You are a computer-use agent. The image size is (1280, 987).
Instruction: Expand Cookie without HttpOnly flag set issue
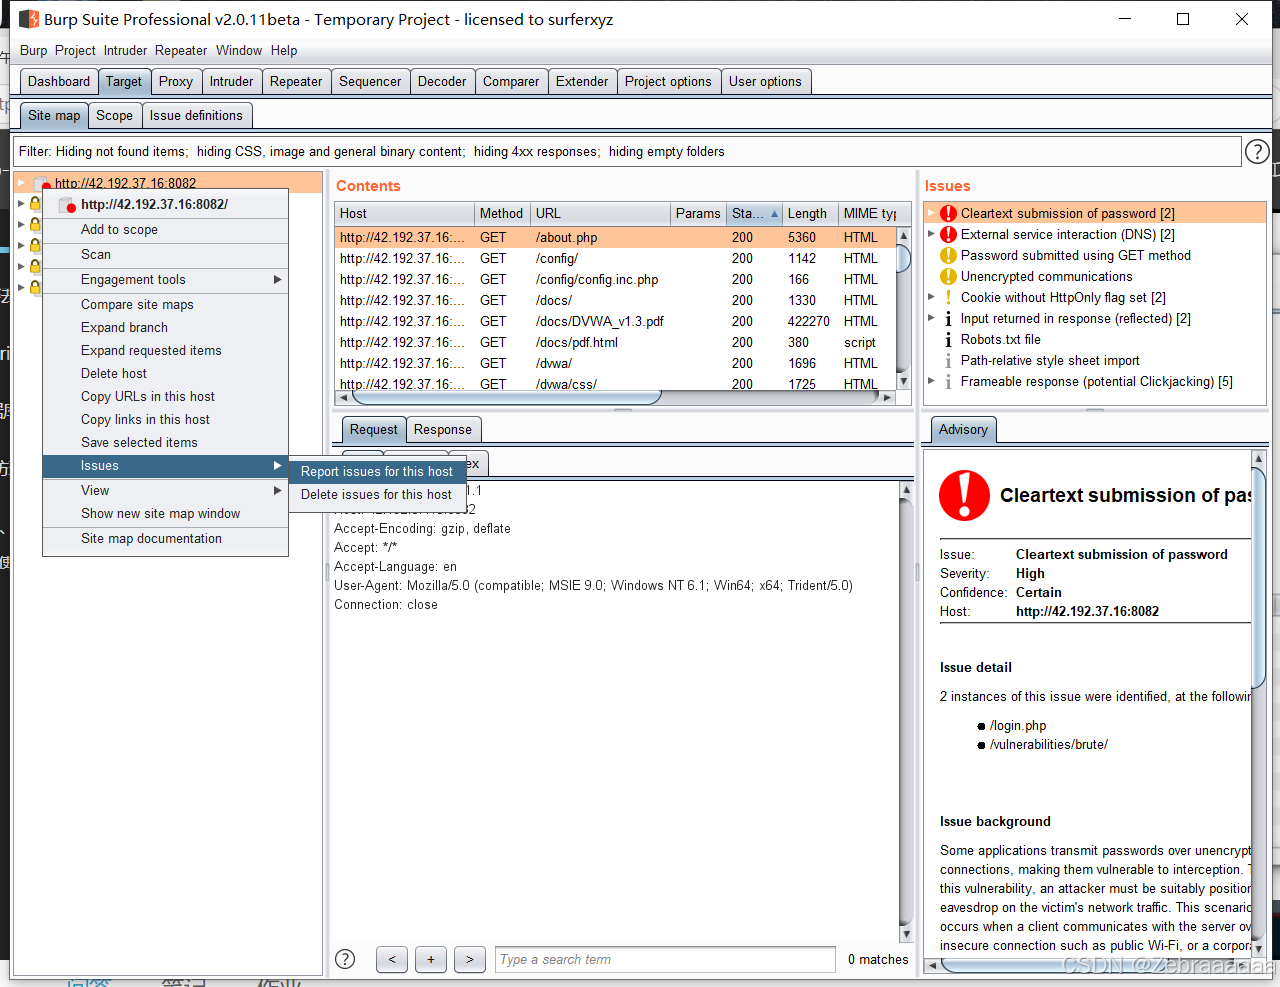(x=931, y=297)
